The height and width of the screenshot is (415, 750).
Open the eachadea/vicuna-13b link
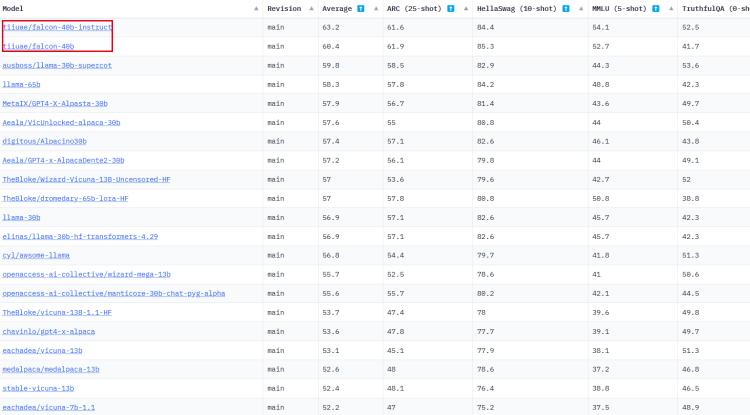coord(43,350)
